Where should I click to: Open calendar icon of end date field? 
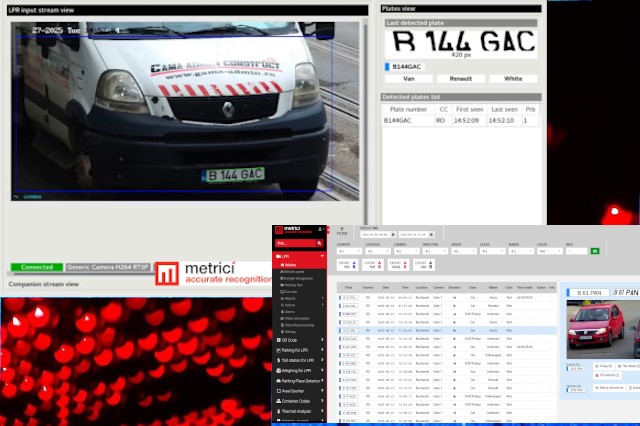coord(431,235)
